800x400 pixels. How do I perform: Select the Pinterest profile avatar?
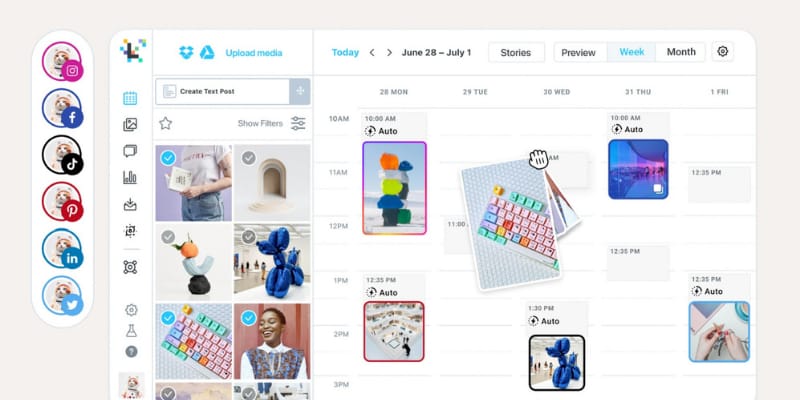(x=62, y=201)
